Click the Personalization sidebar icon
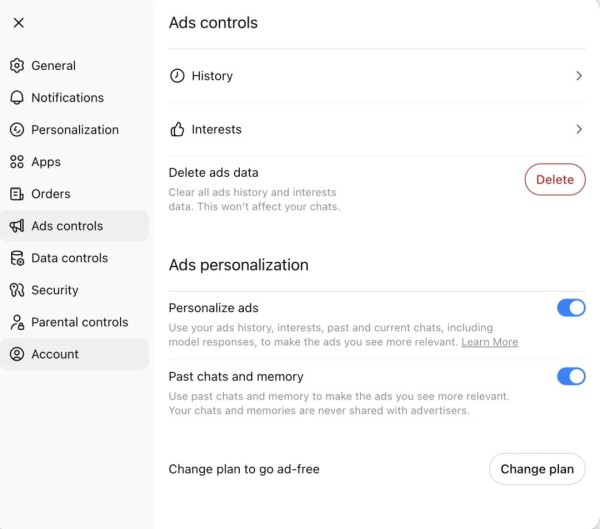Screen dimensions: 600x529 click(17, 130)
